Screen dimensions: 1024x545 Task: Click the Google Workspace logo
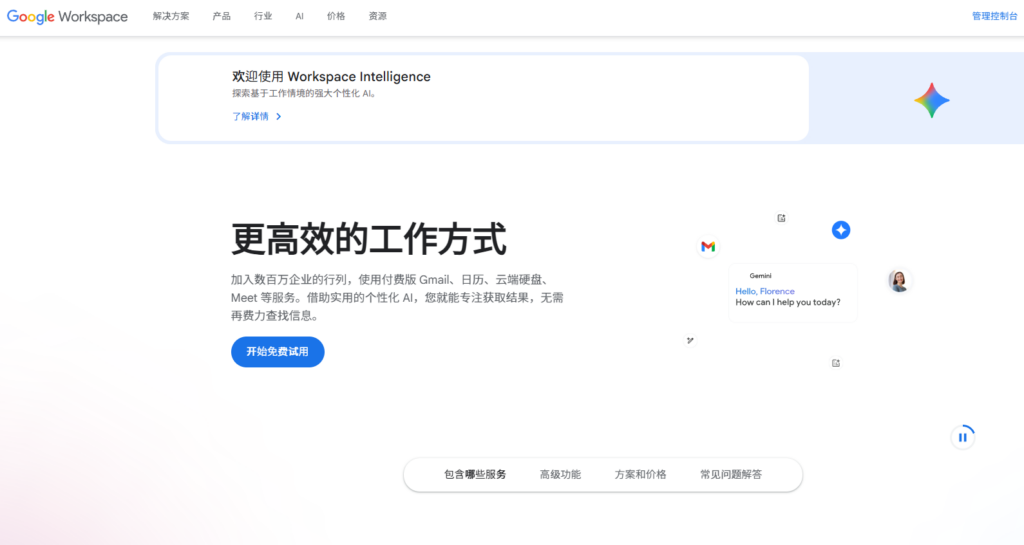(67, 16)
